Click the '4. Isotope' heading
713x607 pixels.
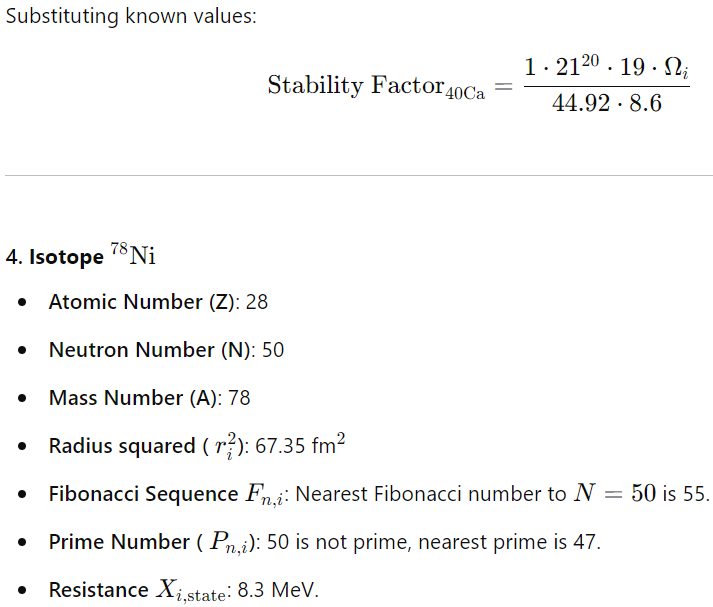point(55,257)
